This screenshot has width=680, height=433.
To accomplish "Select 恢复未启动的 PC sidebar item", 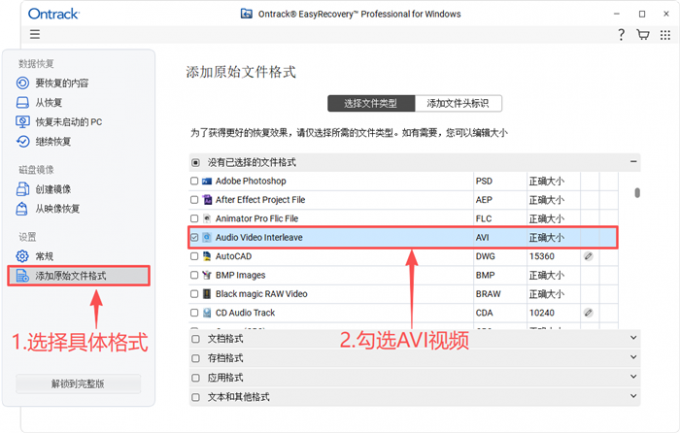I will [69, 122].
